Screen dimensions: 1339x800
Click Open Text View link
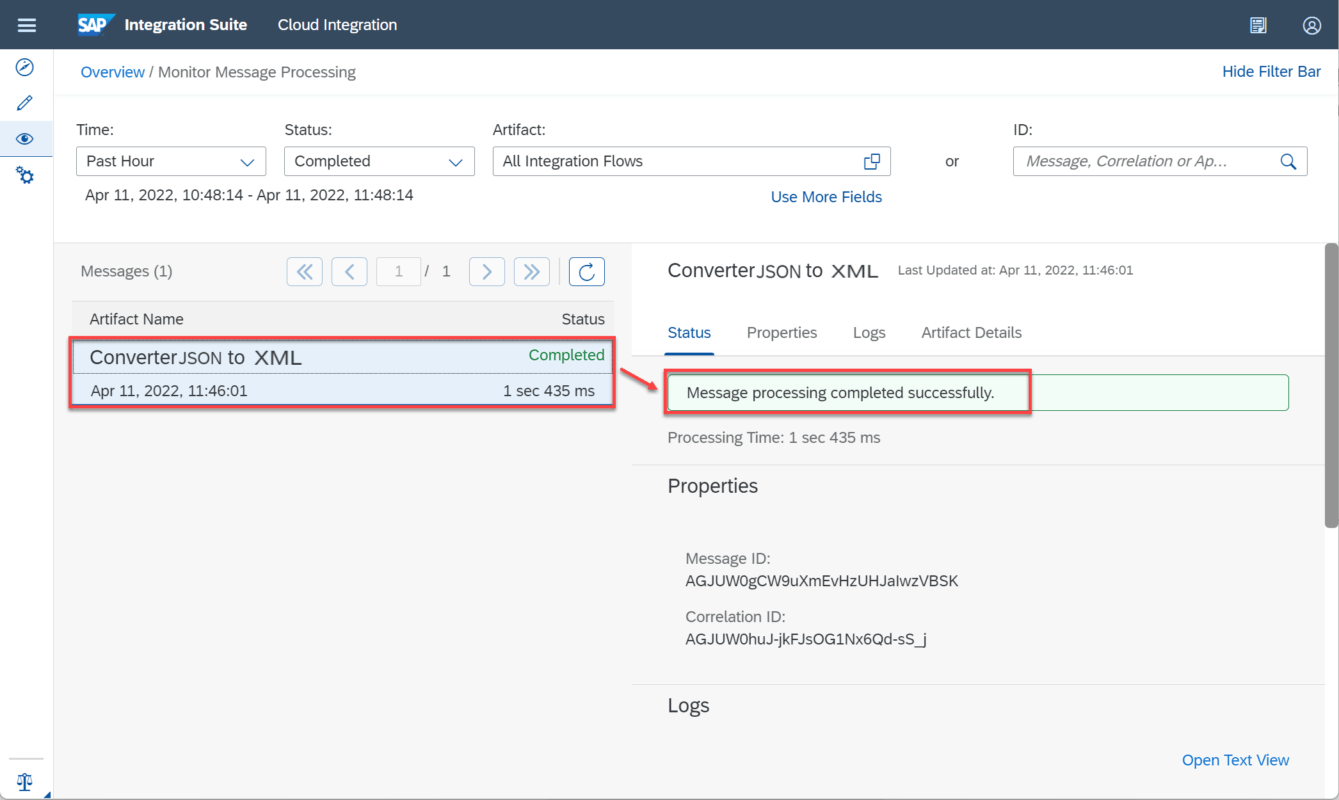[1235, 760]
